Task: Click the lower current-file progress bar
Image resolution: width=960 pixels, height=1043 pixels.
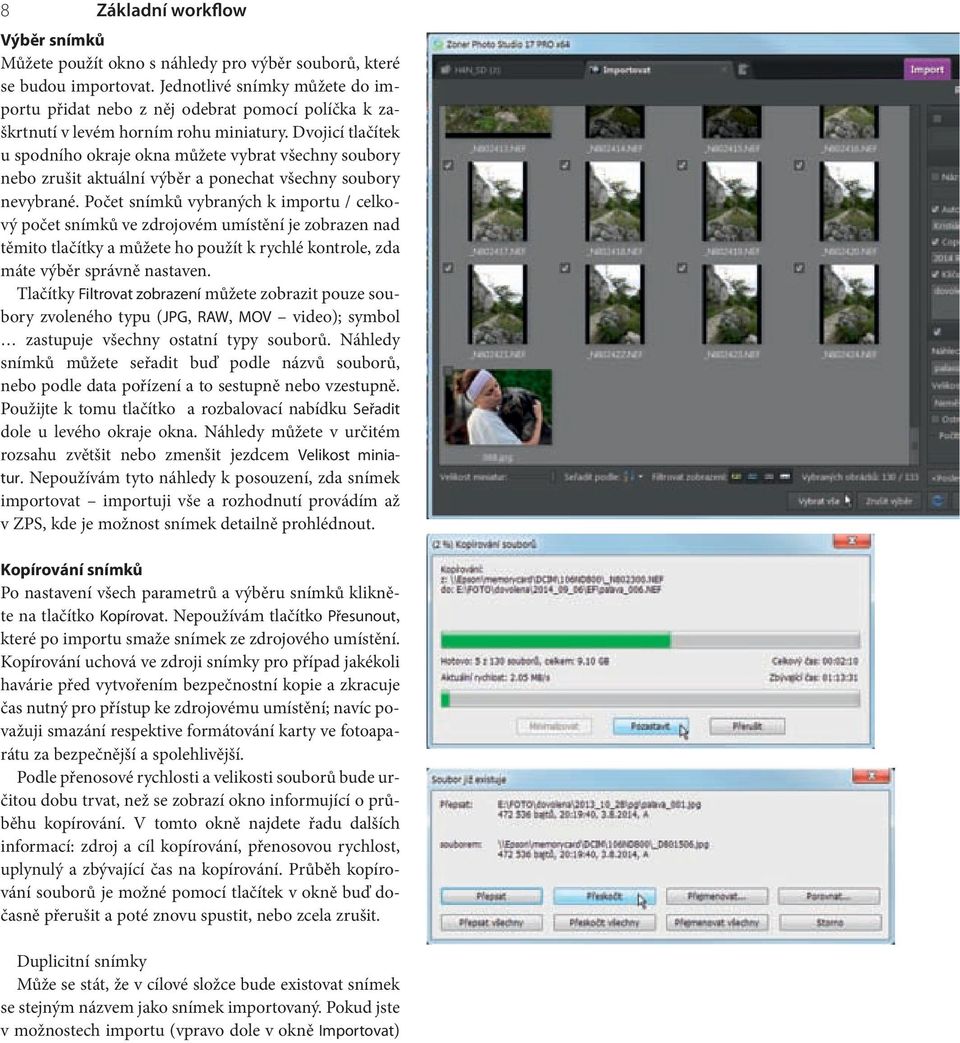Action: (x=650, y=699)
